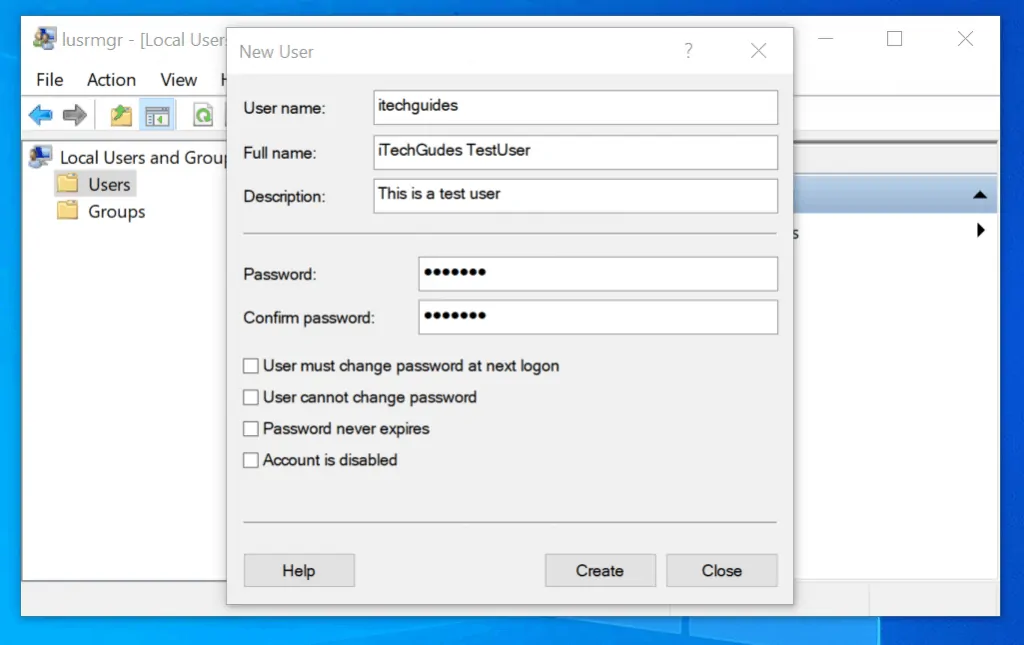Image resolution: width=1024 pixels, height=645 pixels.
Task: Toggle the Show/Hide Console Tree toolbar icon
Action: tap(156, 114)
